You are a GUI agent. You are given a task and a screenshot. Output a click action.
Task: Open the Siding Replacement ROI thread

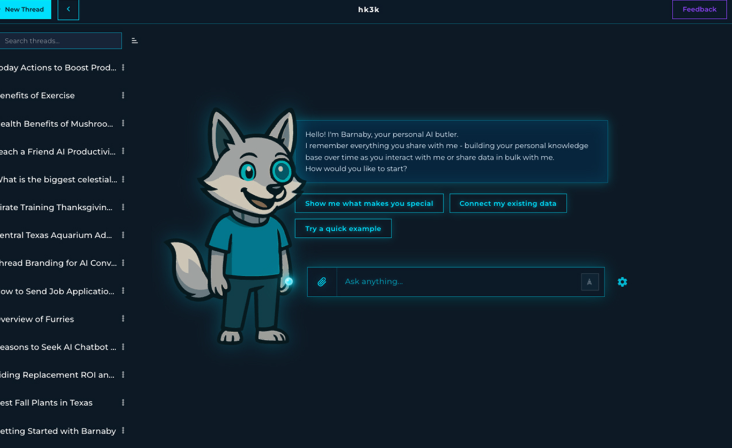click(x=57, y=375)
